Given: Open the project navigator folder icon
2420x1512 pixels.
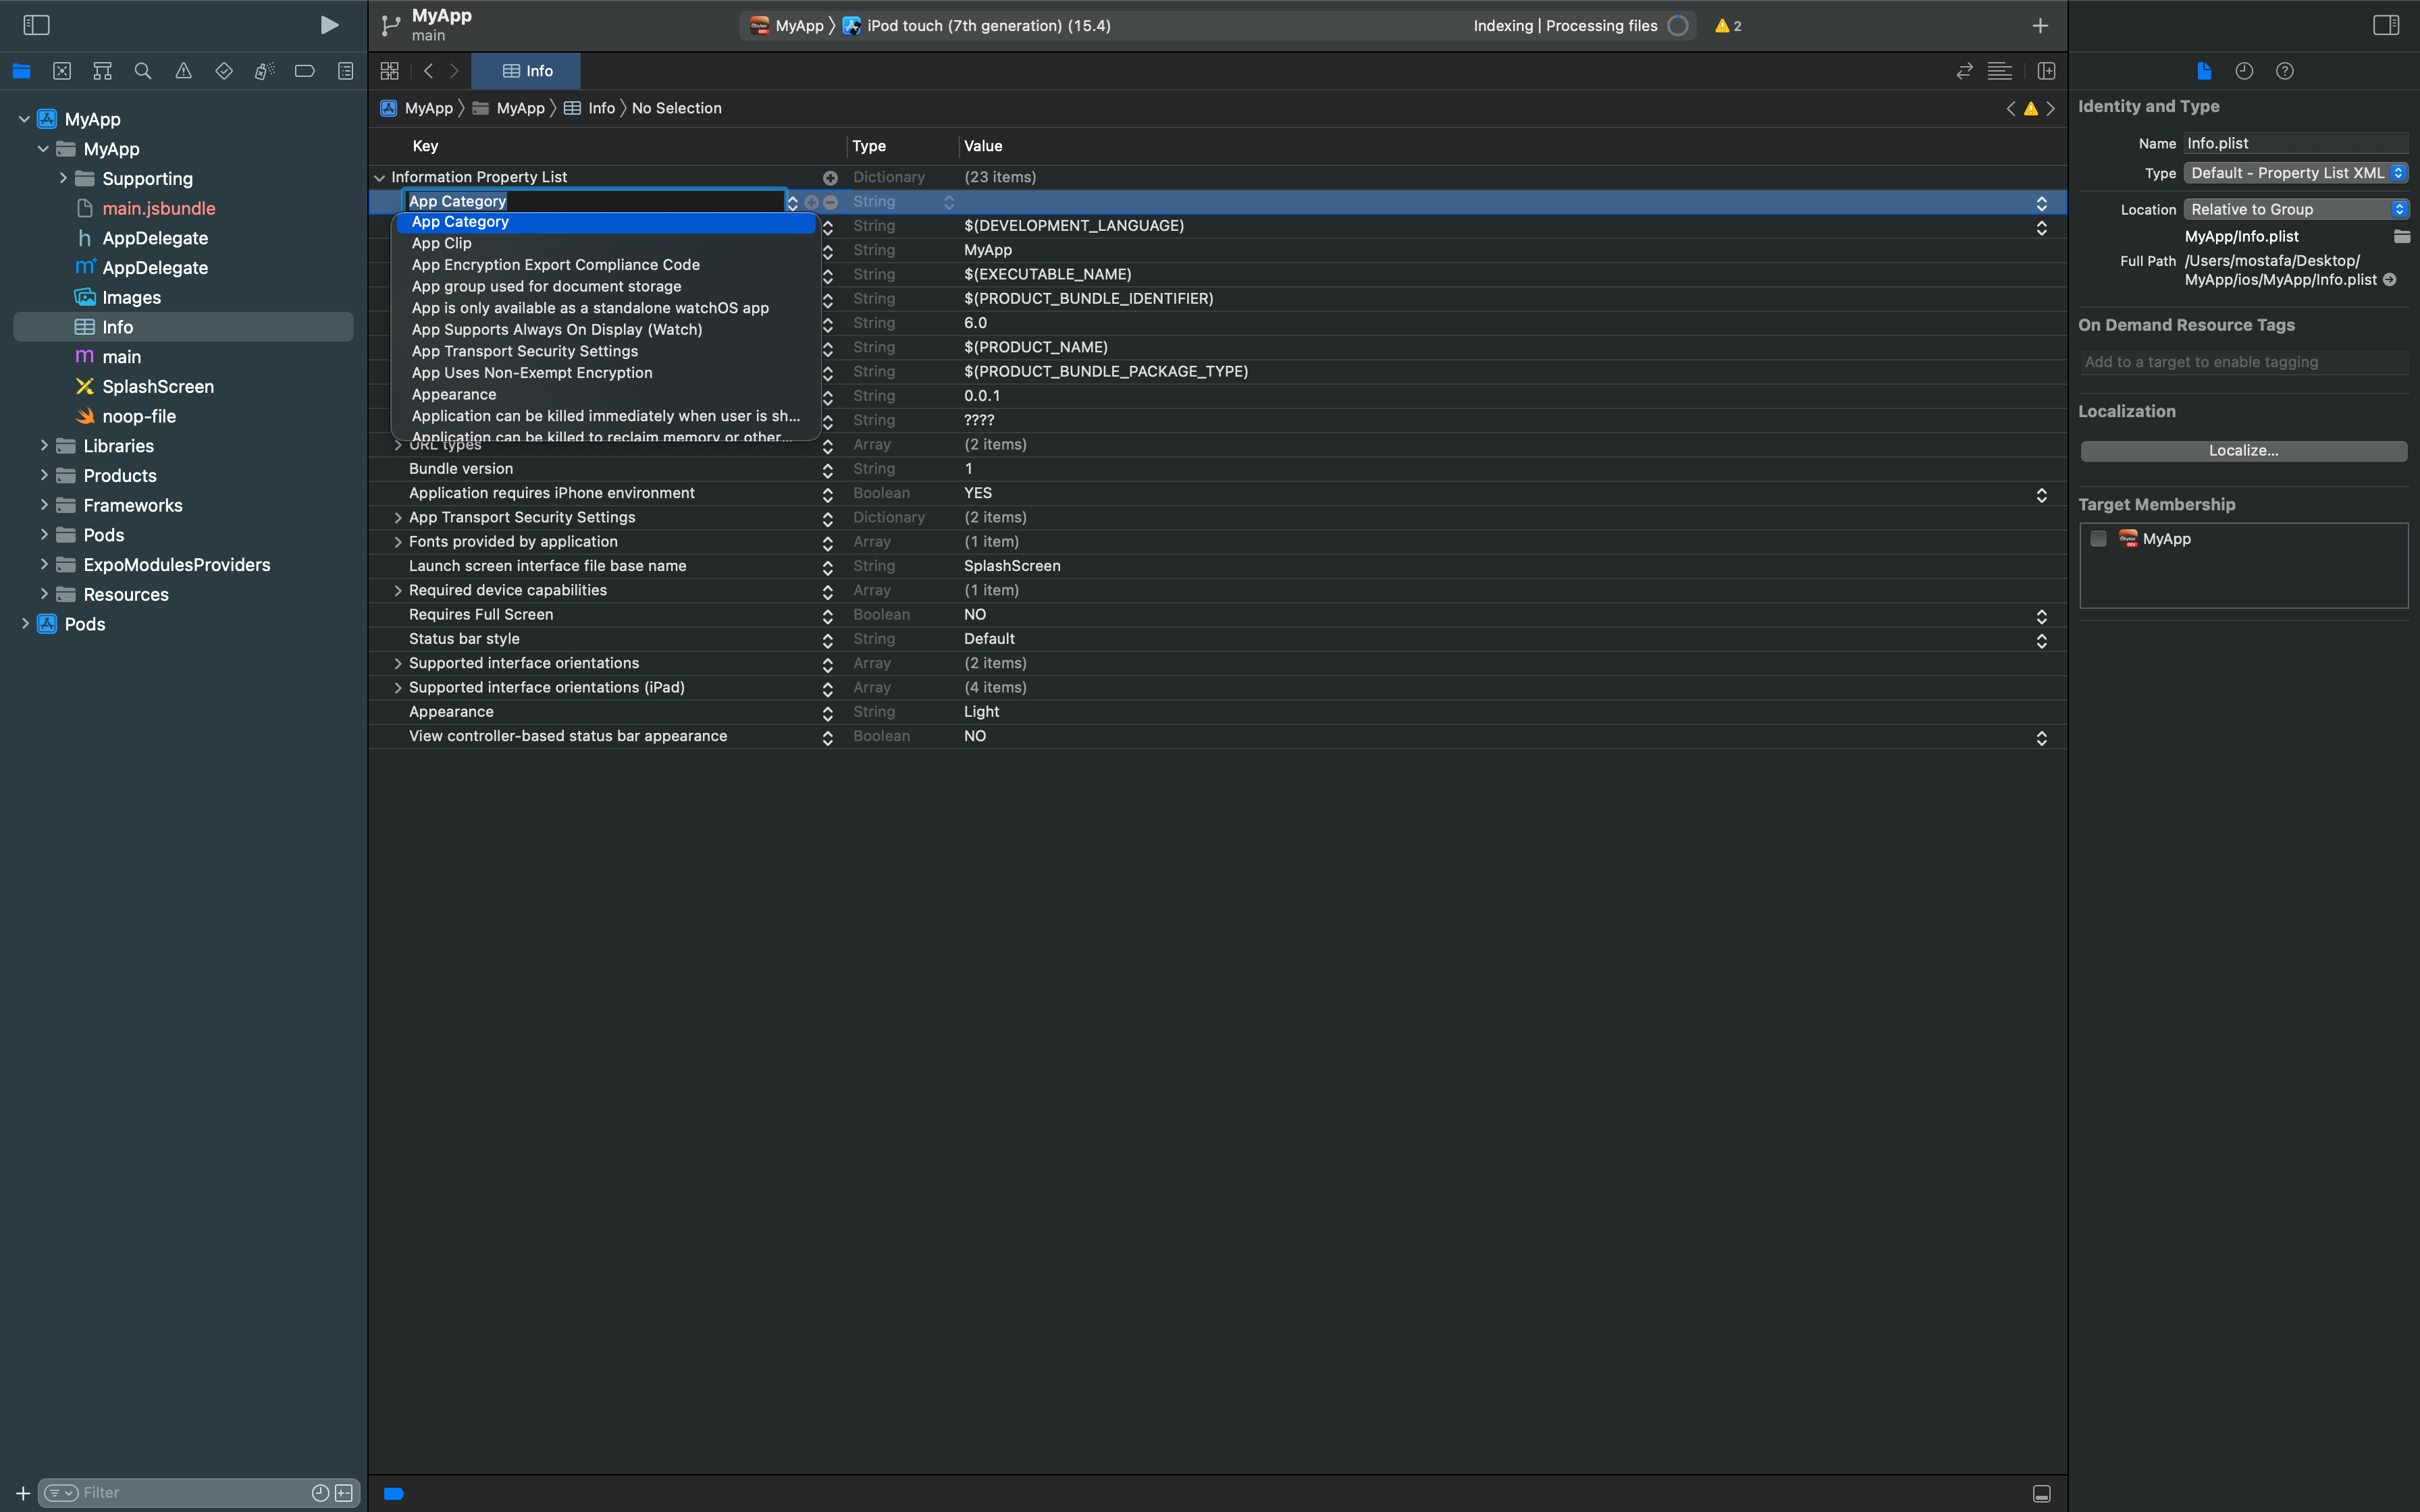Looking at the screenshot, I should [x=21, y=71].
